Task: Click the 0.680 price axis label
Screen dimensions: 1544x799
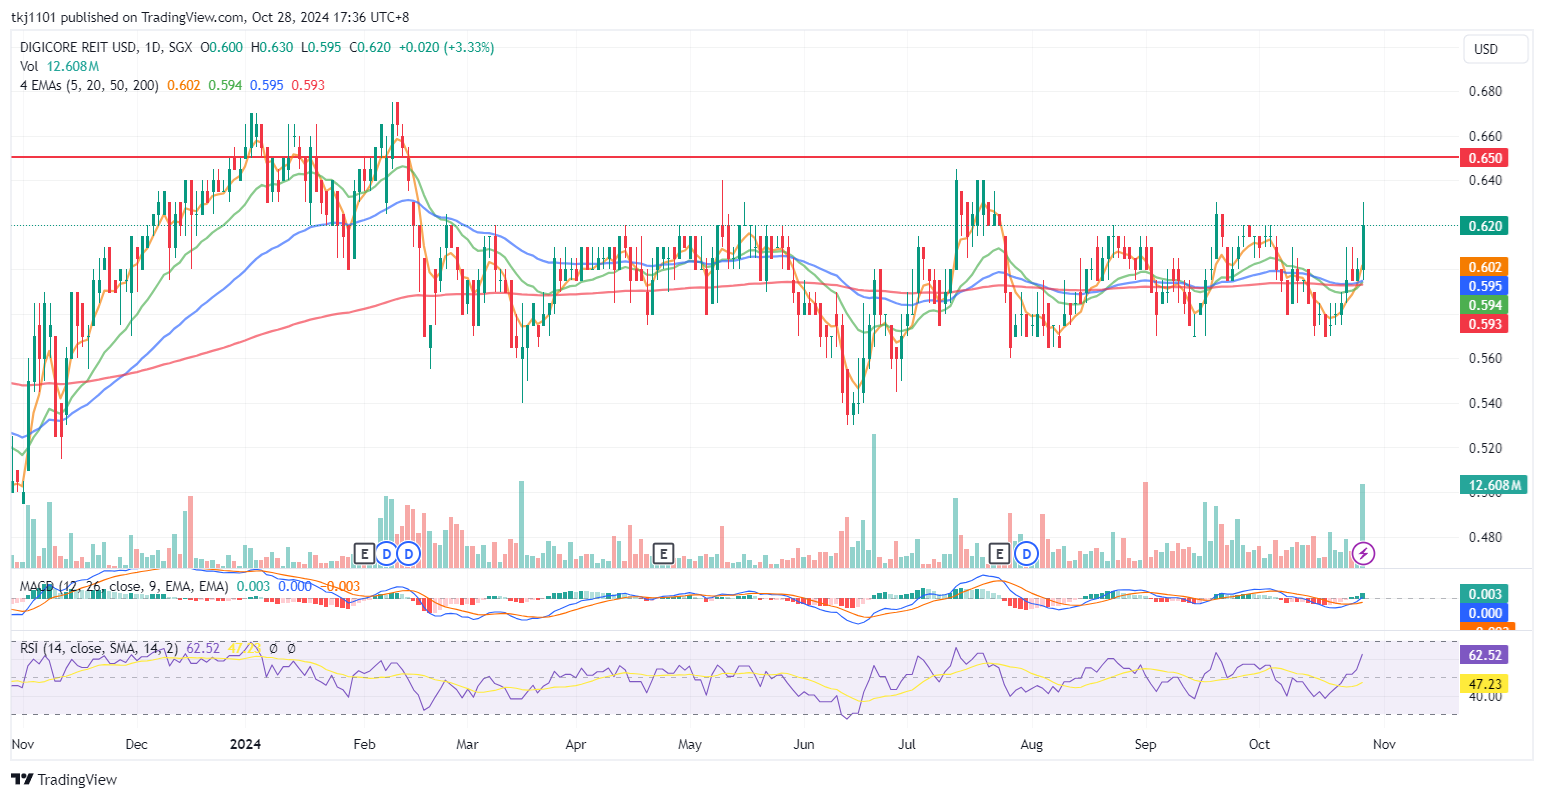Action: coord(1485,91)
